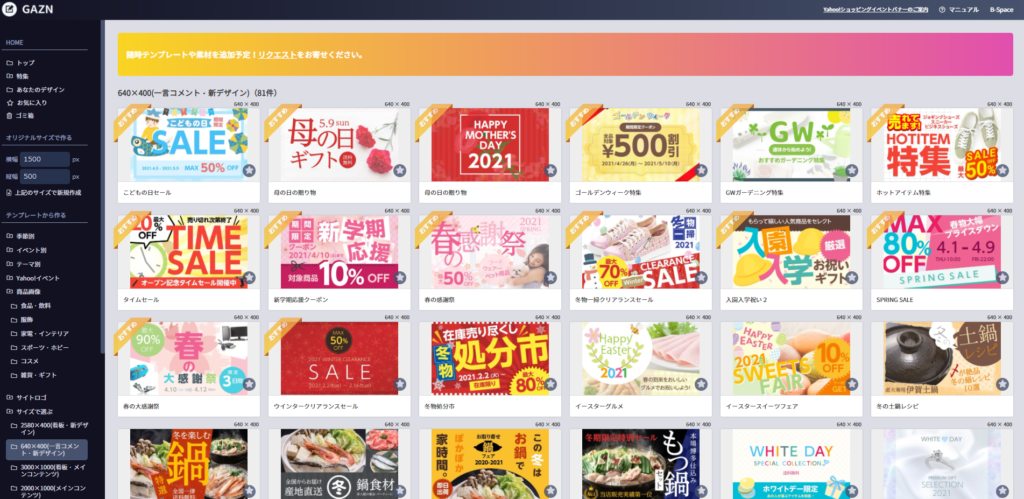1024x499 pixels.
Task: Star the SPRING SALE template
Action: (x=1002, y=278)
